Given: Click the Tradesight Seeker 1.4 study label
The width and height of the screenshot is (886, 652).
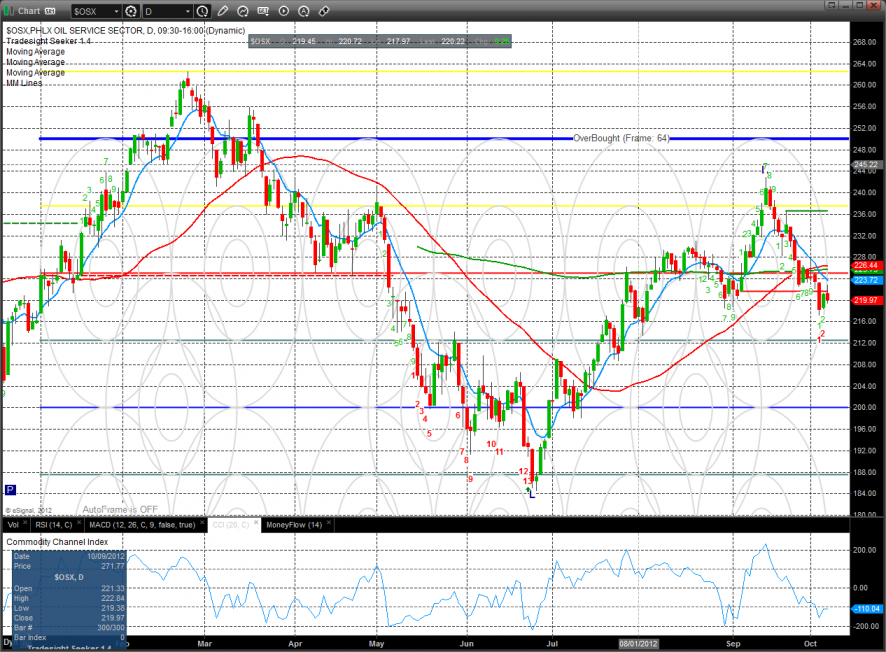Looking at the screenshot, I should point(48,41).
